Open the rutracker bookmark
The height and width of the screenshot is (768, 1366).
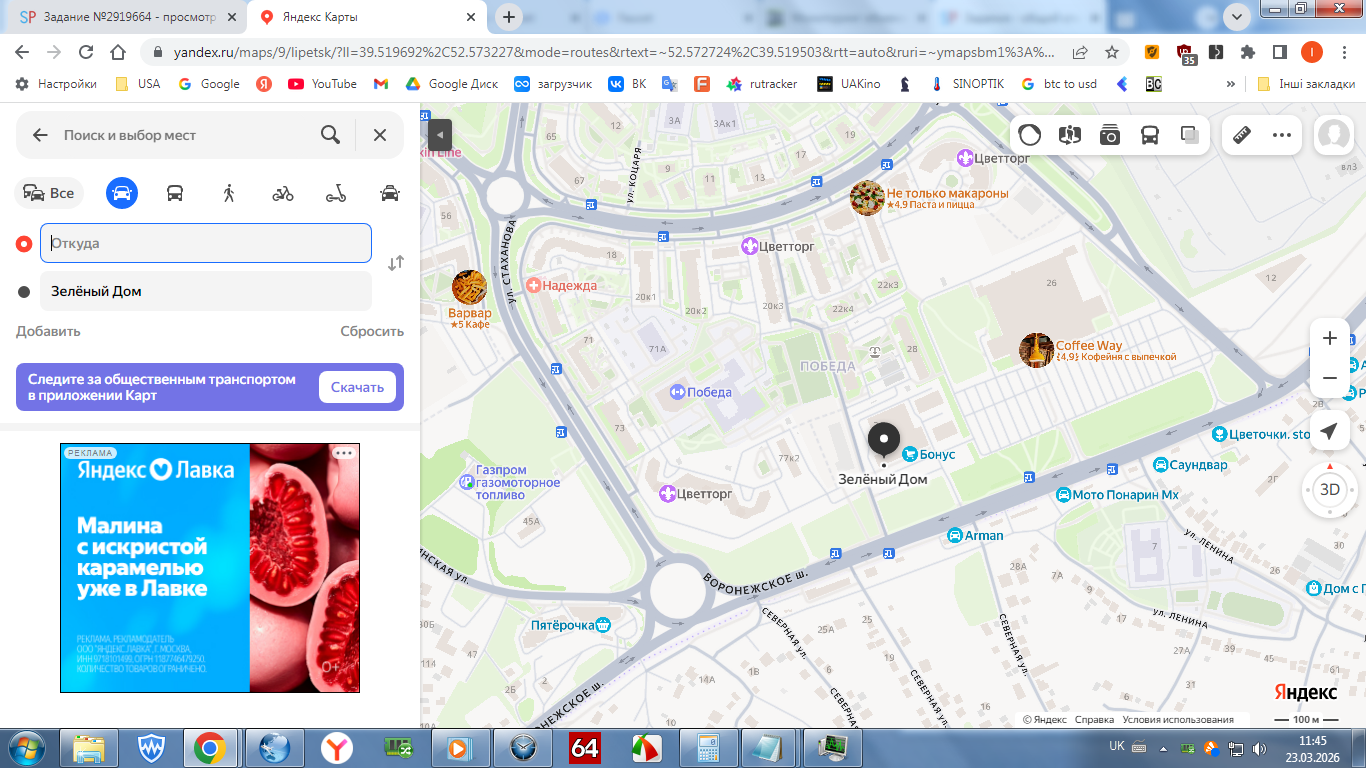(762, 84)
